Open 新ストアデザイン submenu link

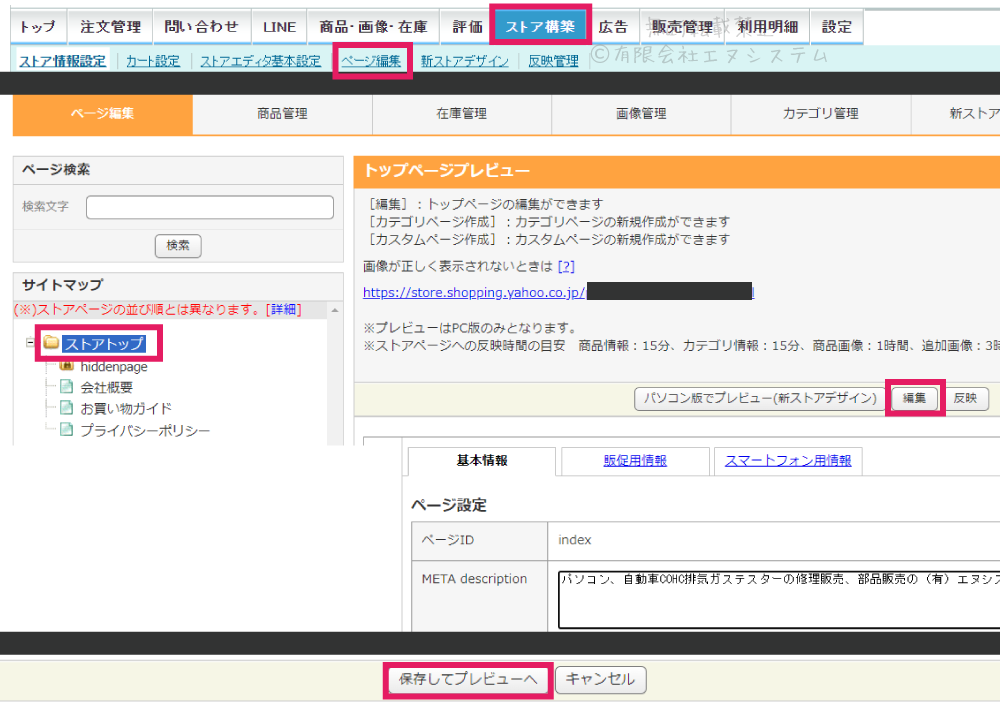coord(464,61)
